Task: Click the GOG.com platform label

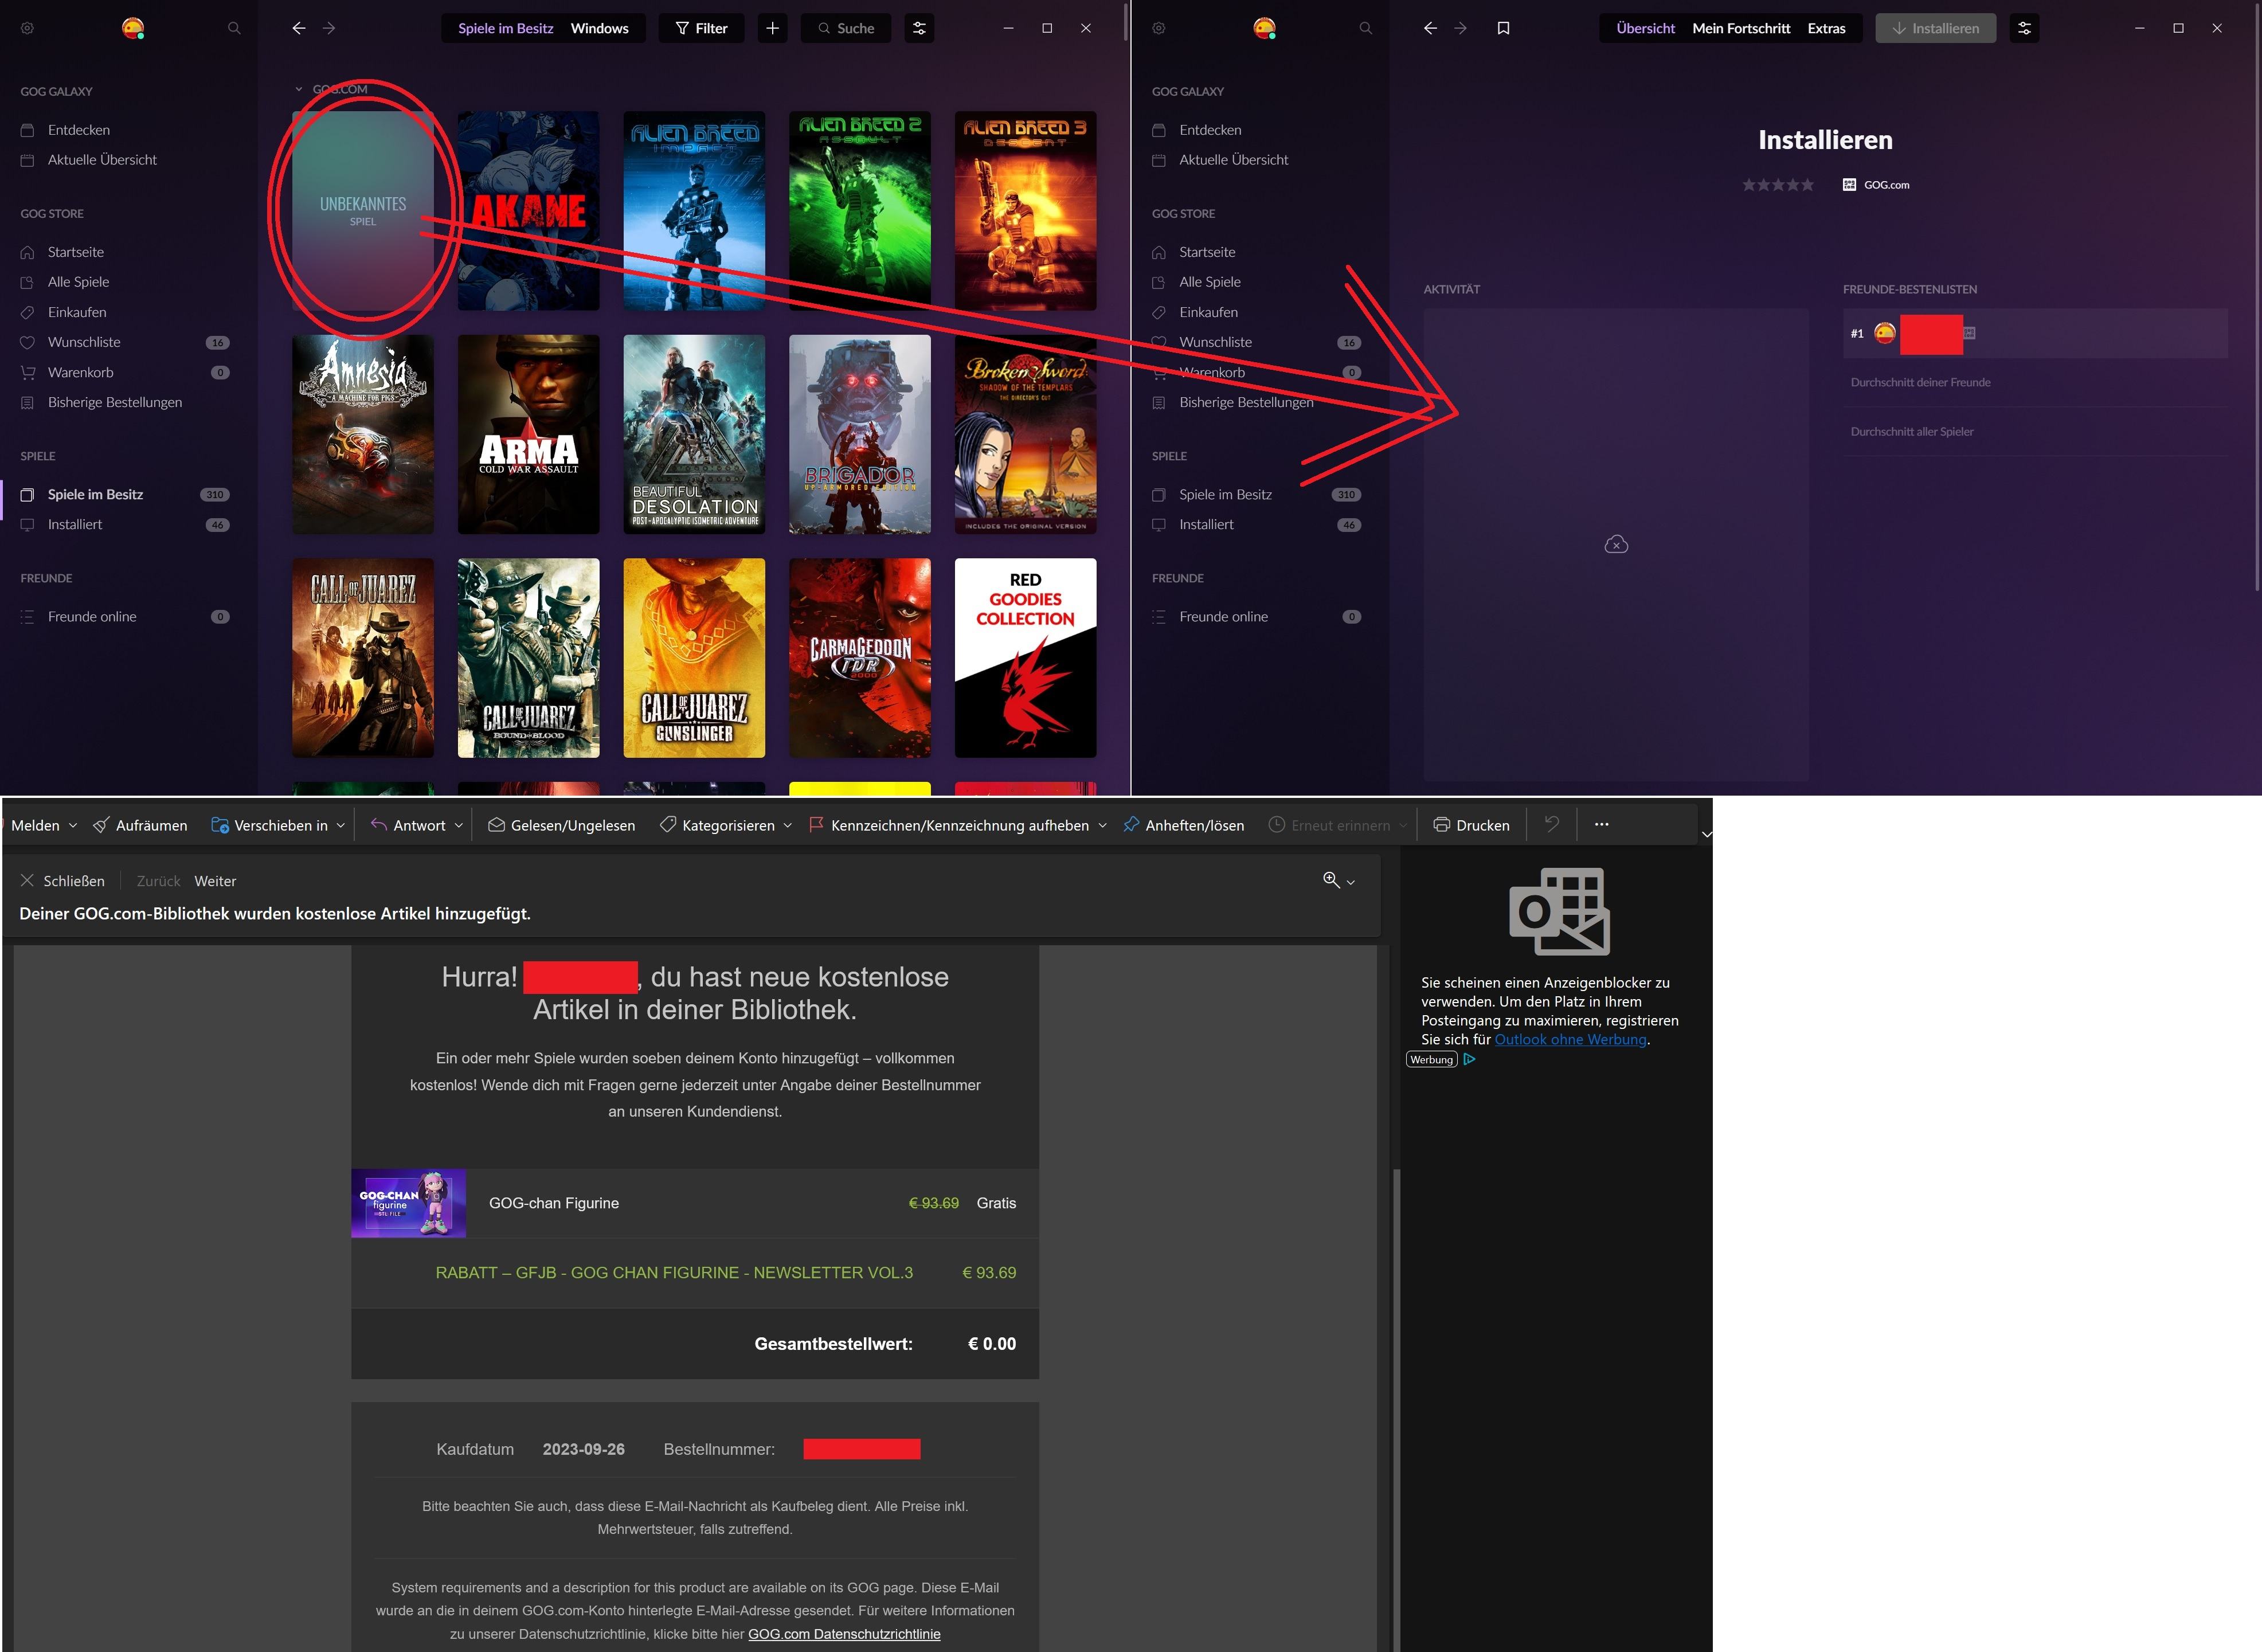Action: 1876,185
